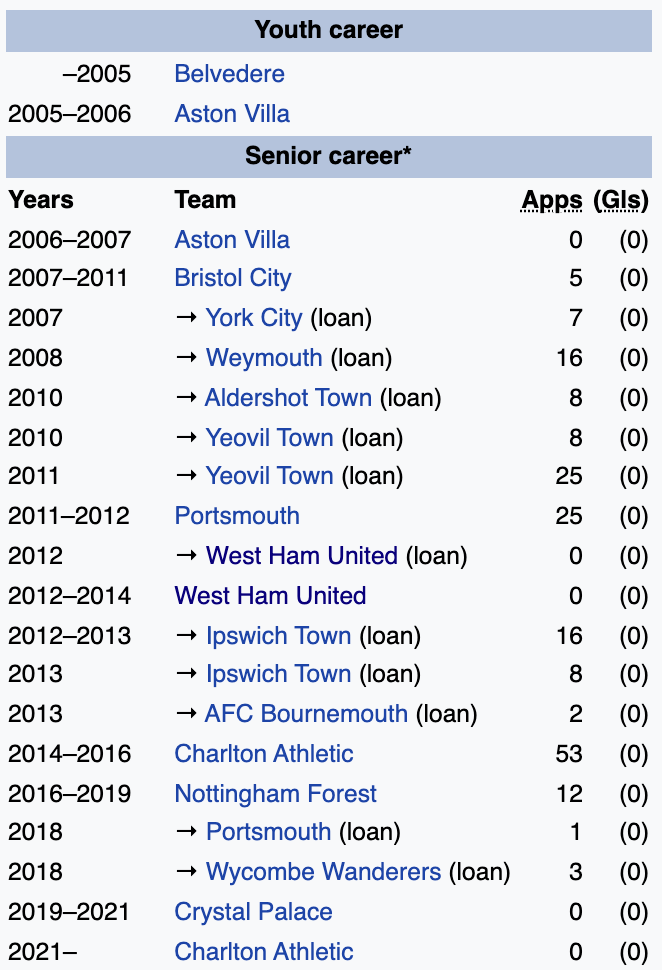Open West Ham United link for 2012–2014
The height and width of the screenshot is (970, 662).
270,596
